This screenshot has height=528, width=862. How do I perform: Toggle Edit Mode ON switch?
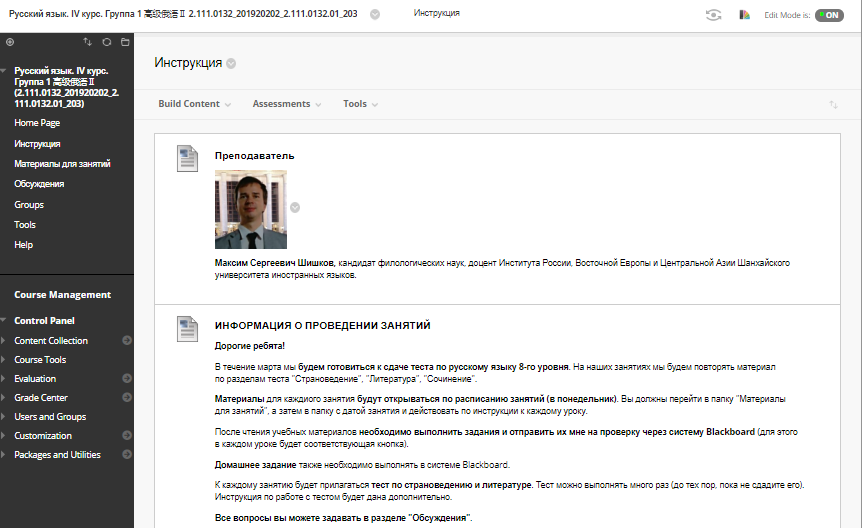829,15
